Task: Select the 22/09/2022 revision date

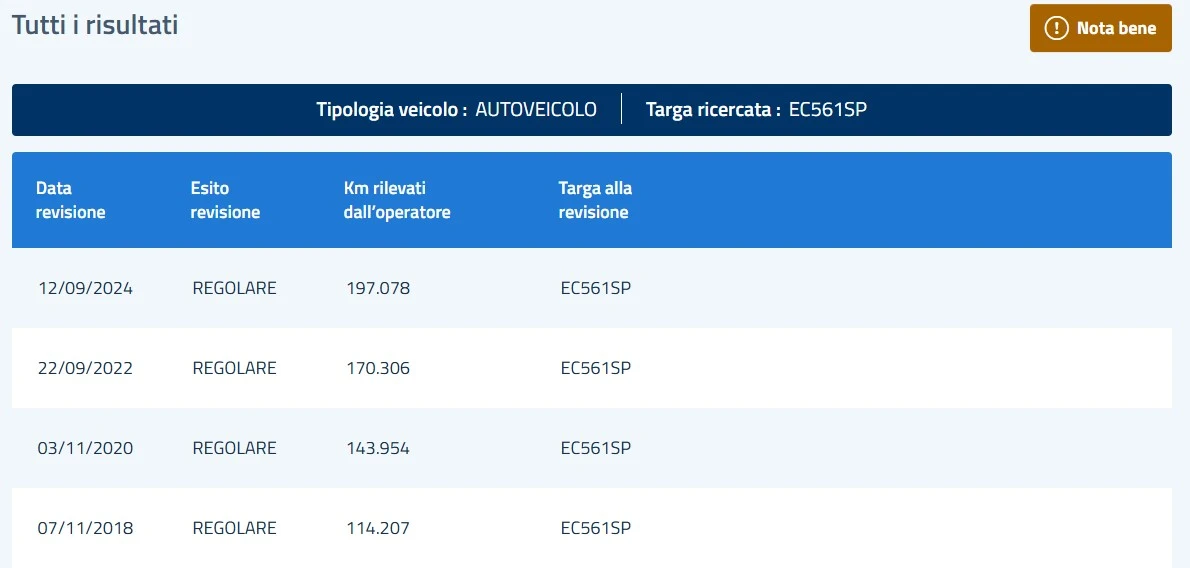Action: [85, 368]
